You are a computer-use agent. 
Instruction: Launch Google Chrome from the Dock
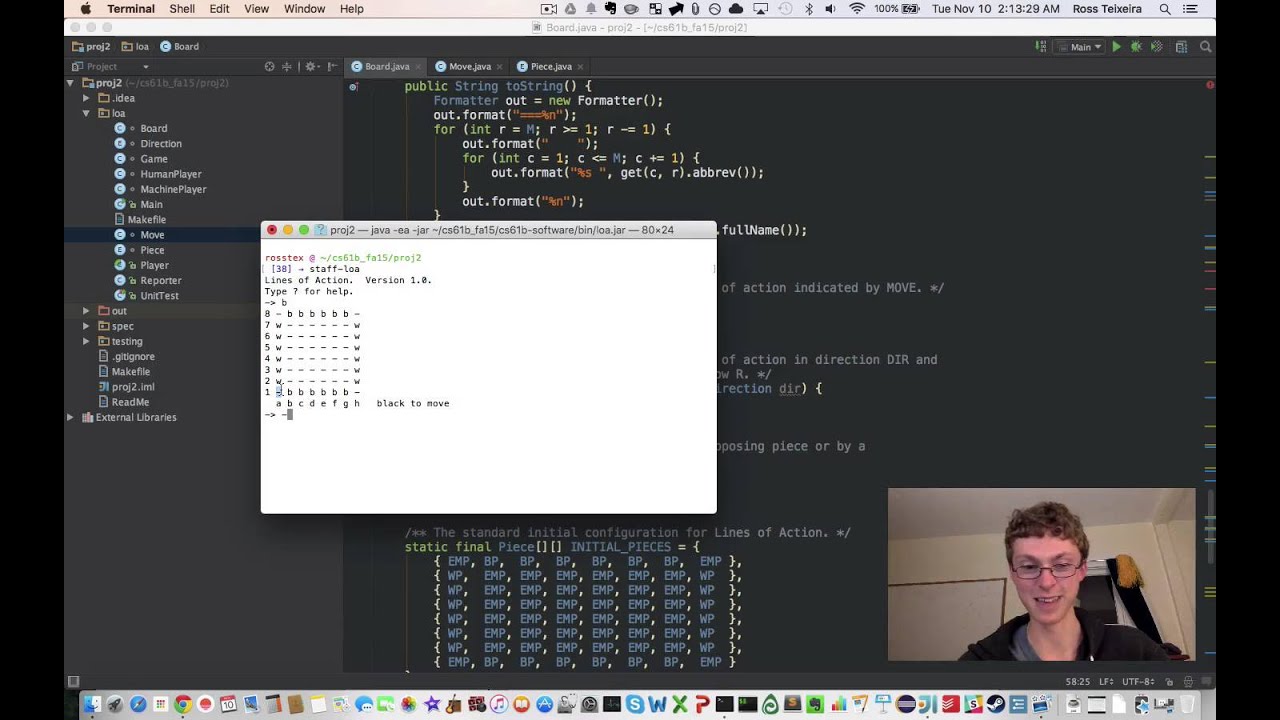click(x=183, y=704)
